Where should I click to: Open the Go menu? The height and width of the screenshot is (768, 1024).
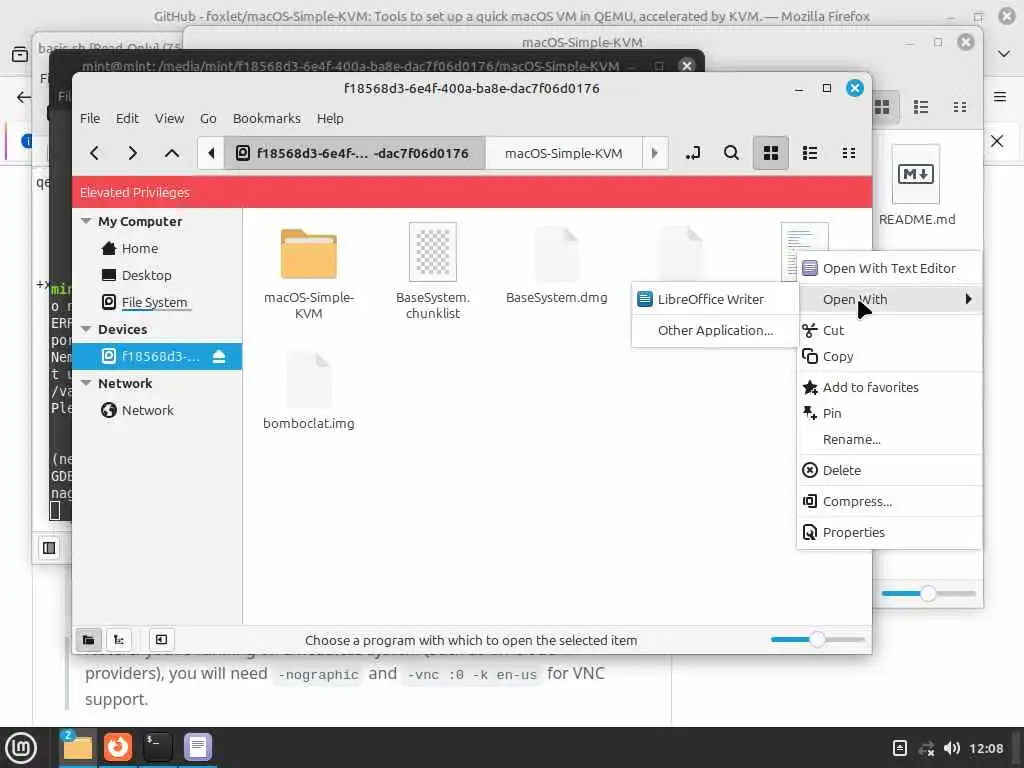pos(208,118)
